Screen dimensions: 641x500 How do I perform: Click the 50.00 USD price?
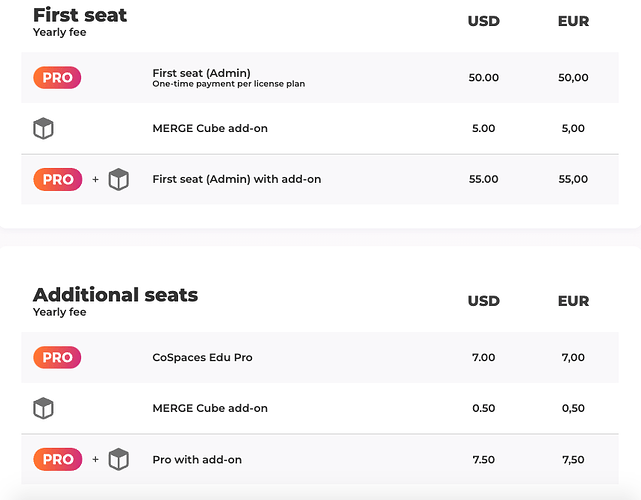coord(483,78)
